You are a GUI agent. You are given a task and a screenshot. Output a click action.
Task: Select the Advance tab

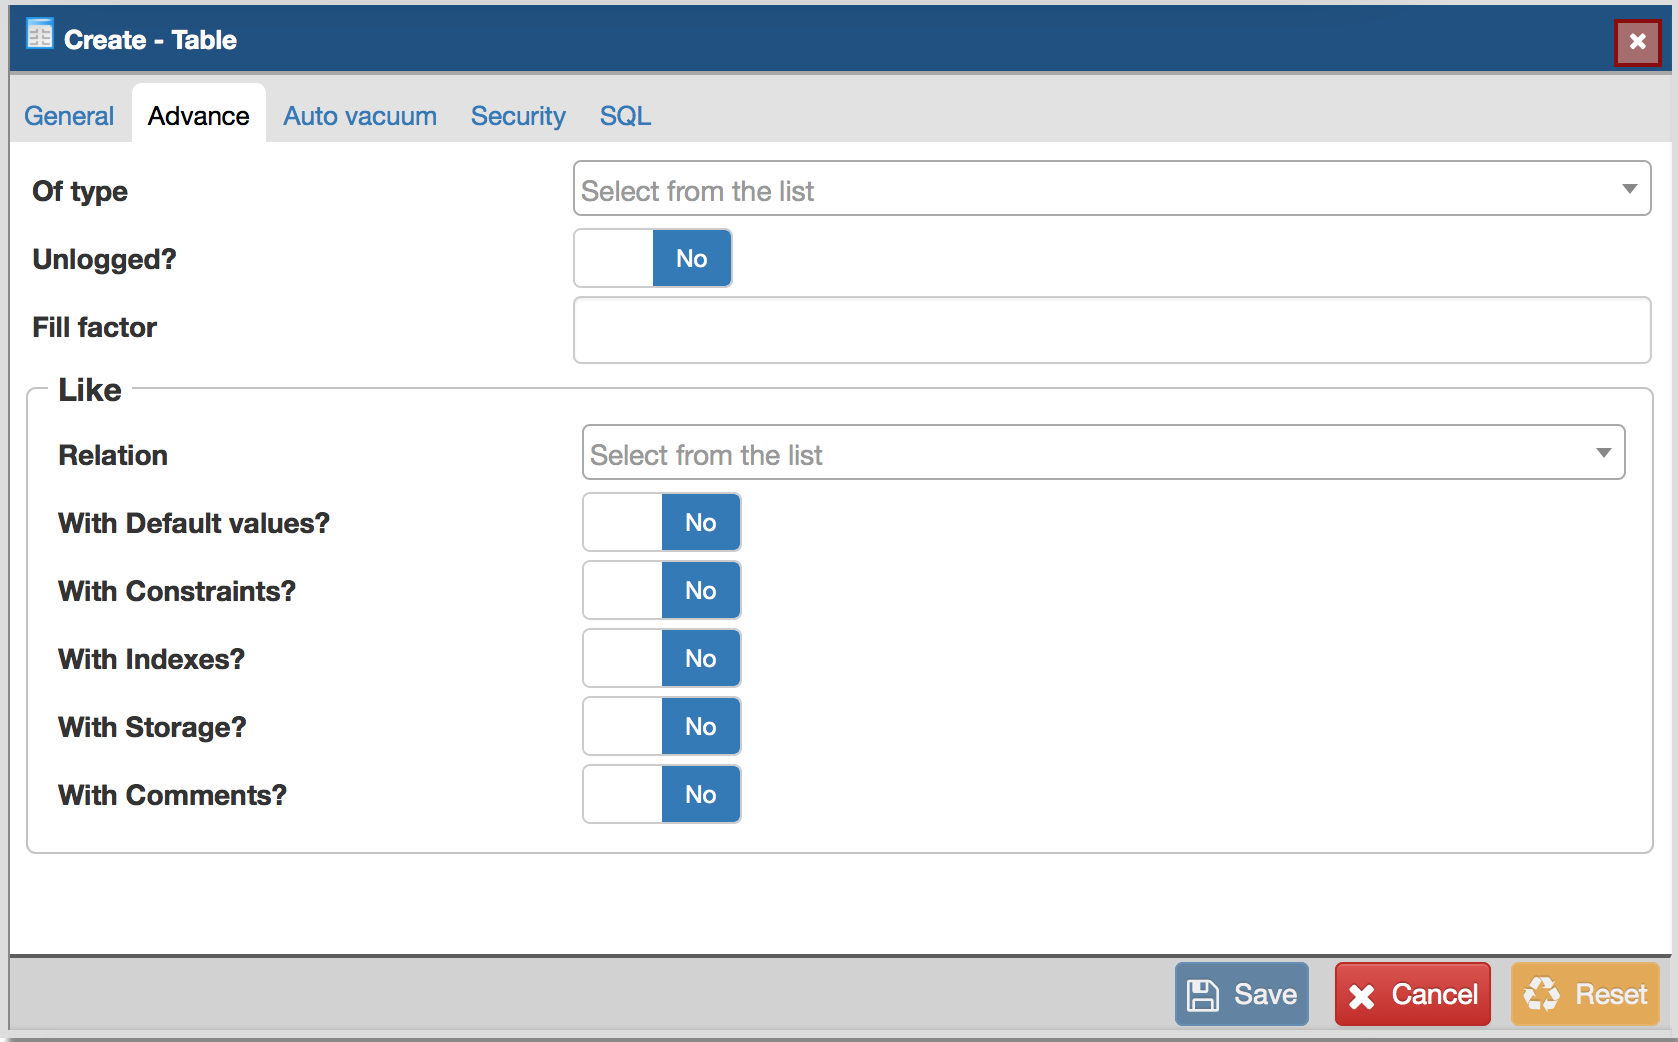199,116
